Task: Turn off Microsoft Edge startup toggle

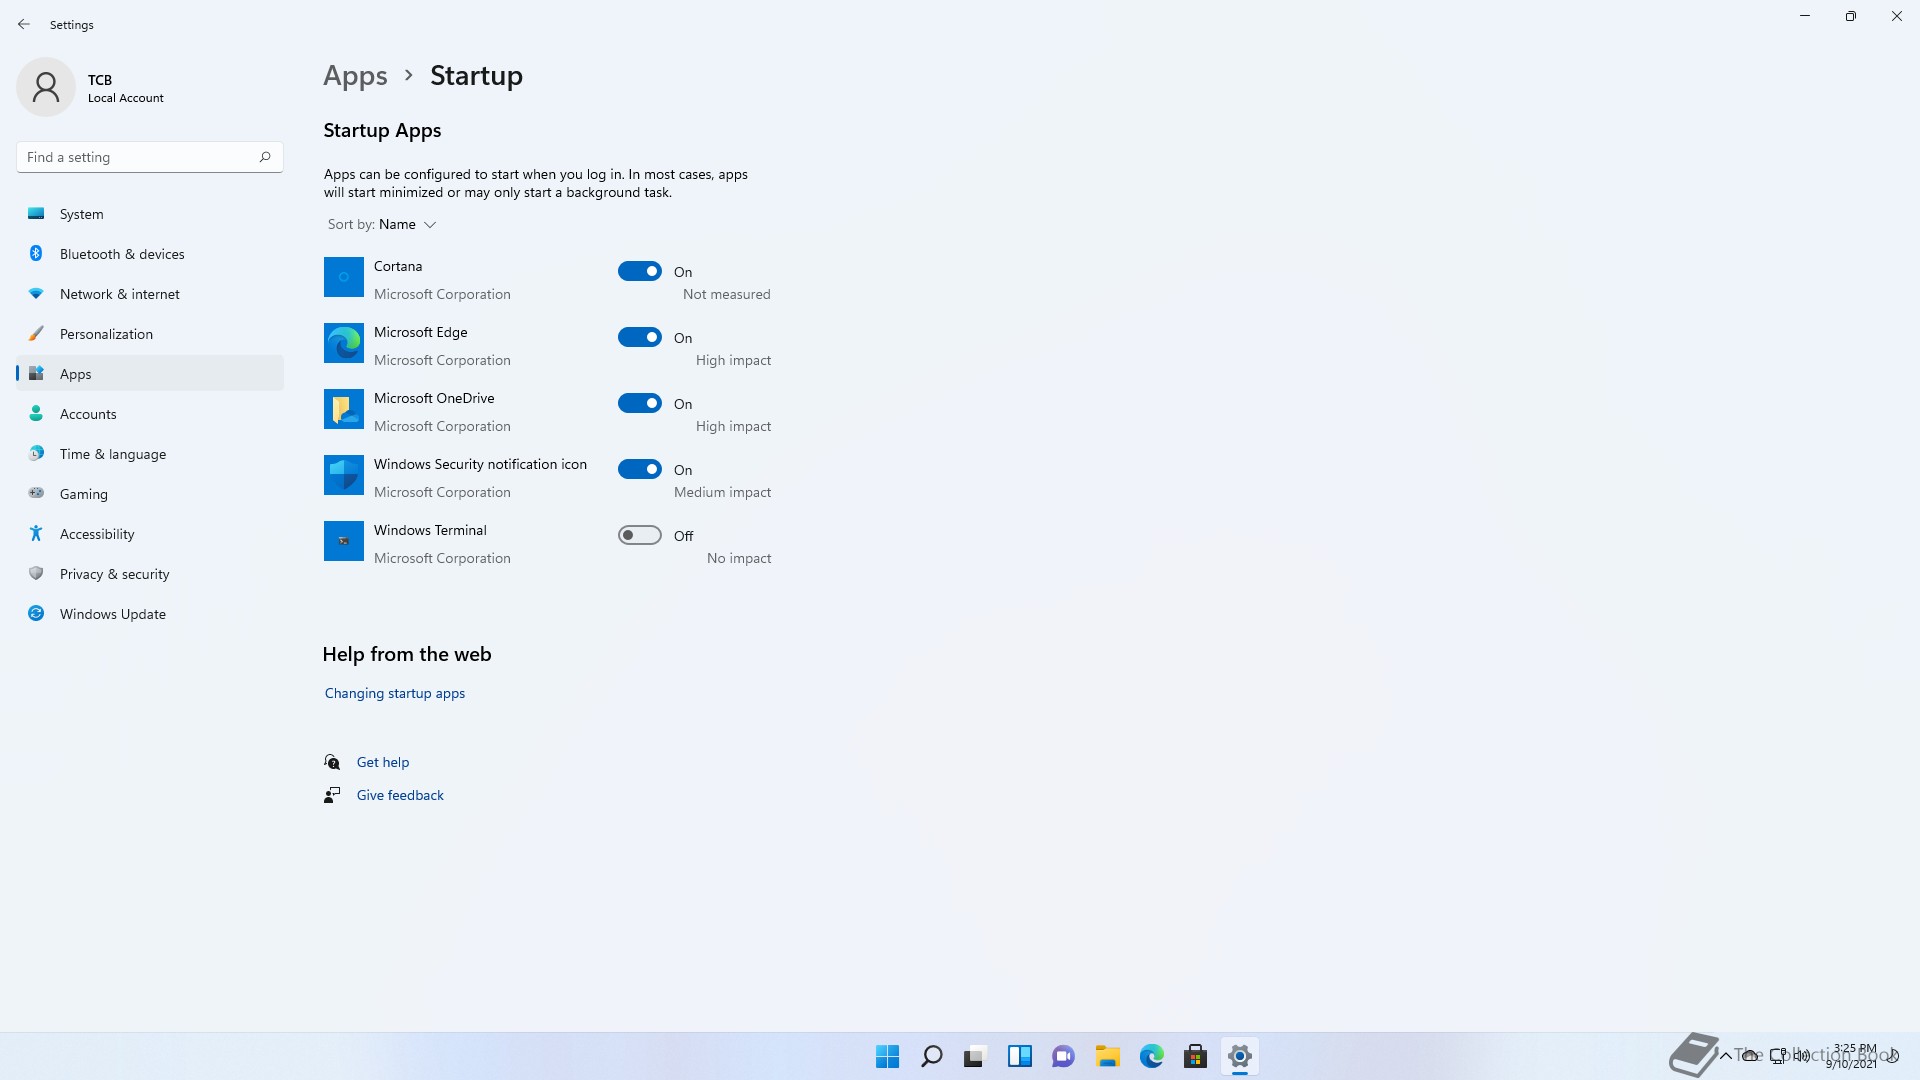Action: [x=640, y=337]
